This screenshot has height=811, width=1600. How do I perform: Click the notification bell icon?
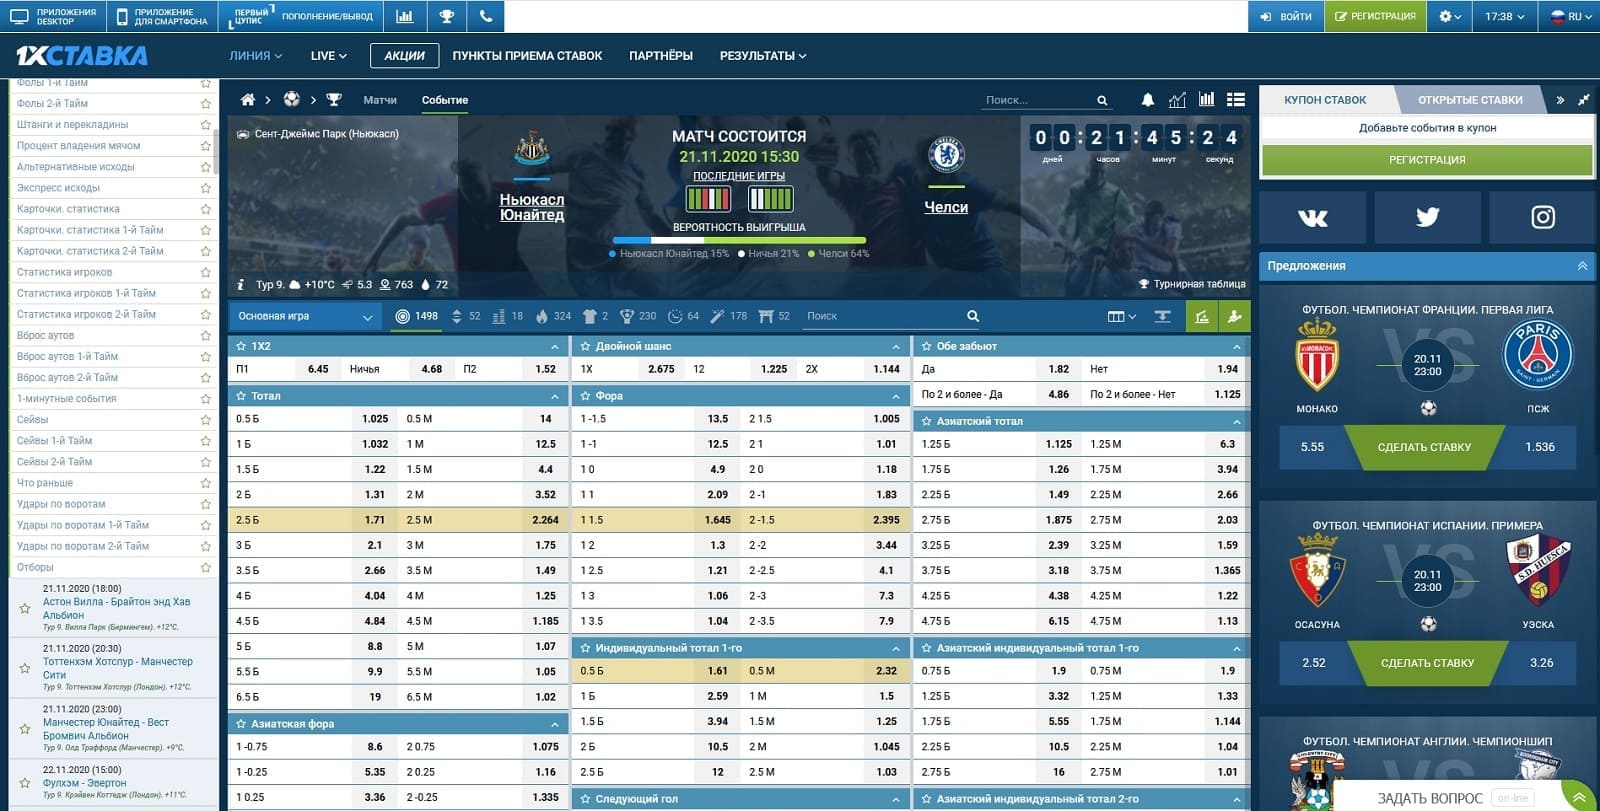coord(1147,100)
